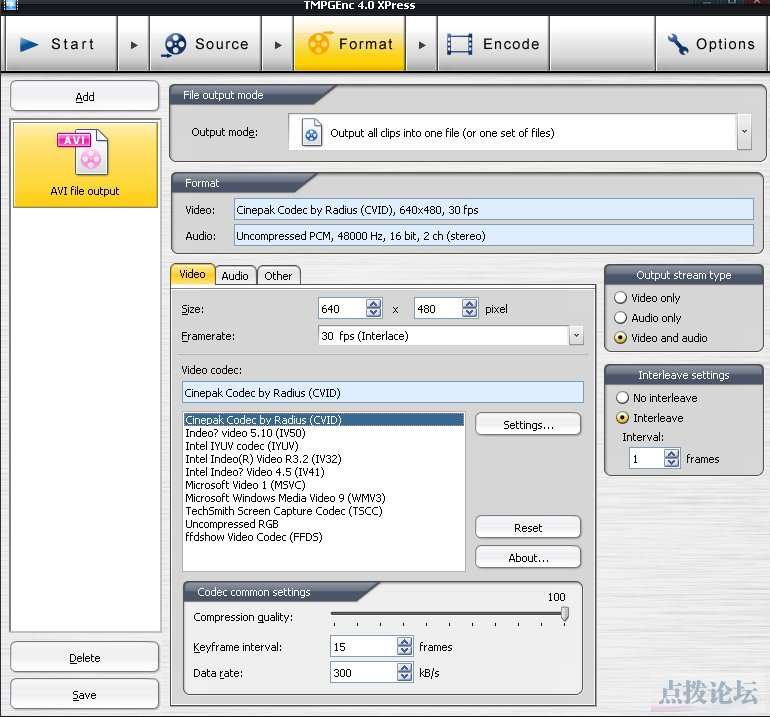Click the width 640 input field
This screenshot has height=717, width=770.
pos(342,308)
